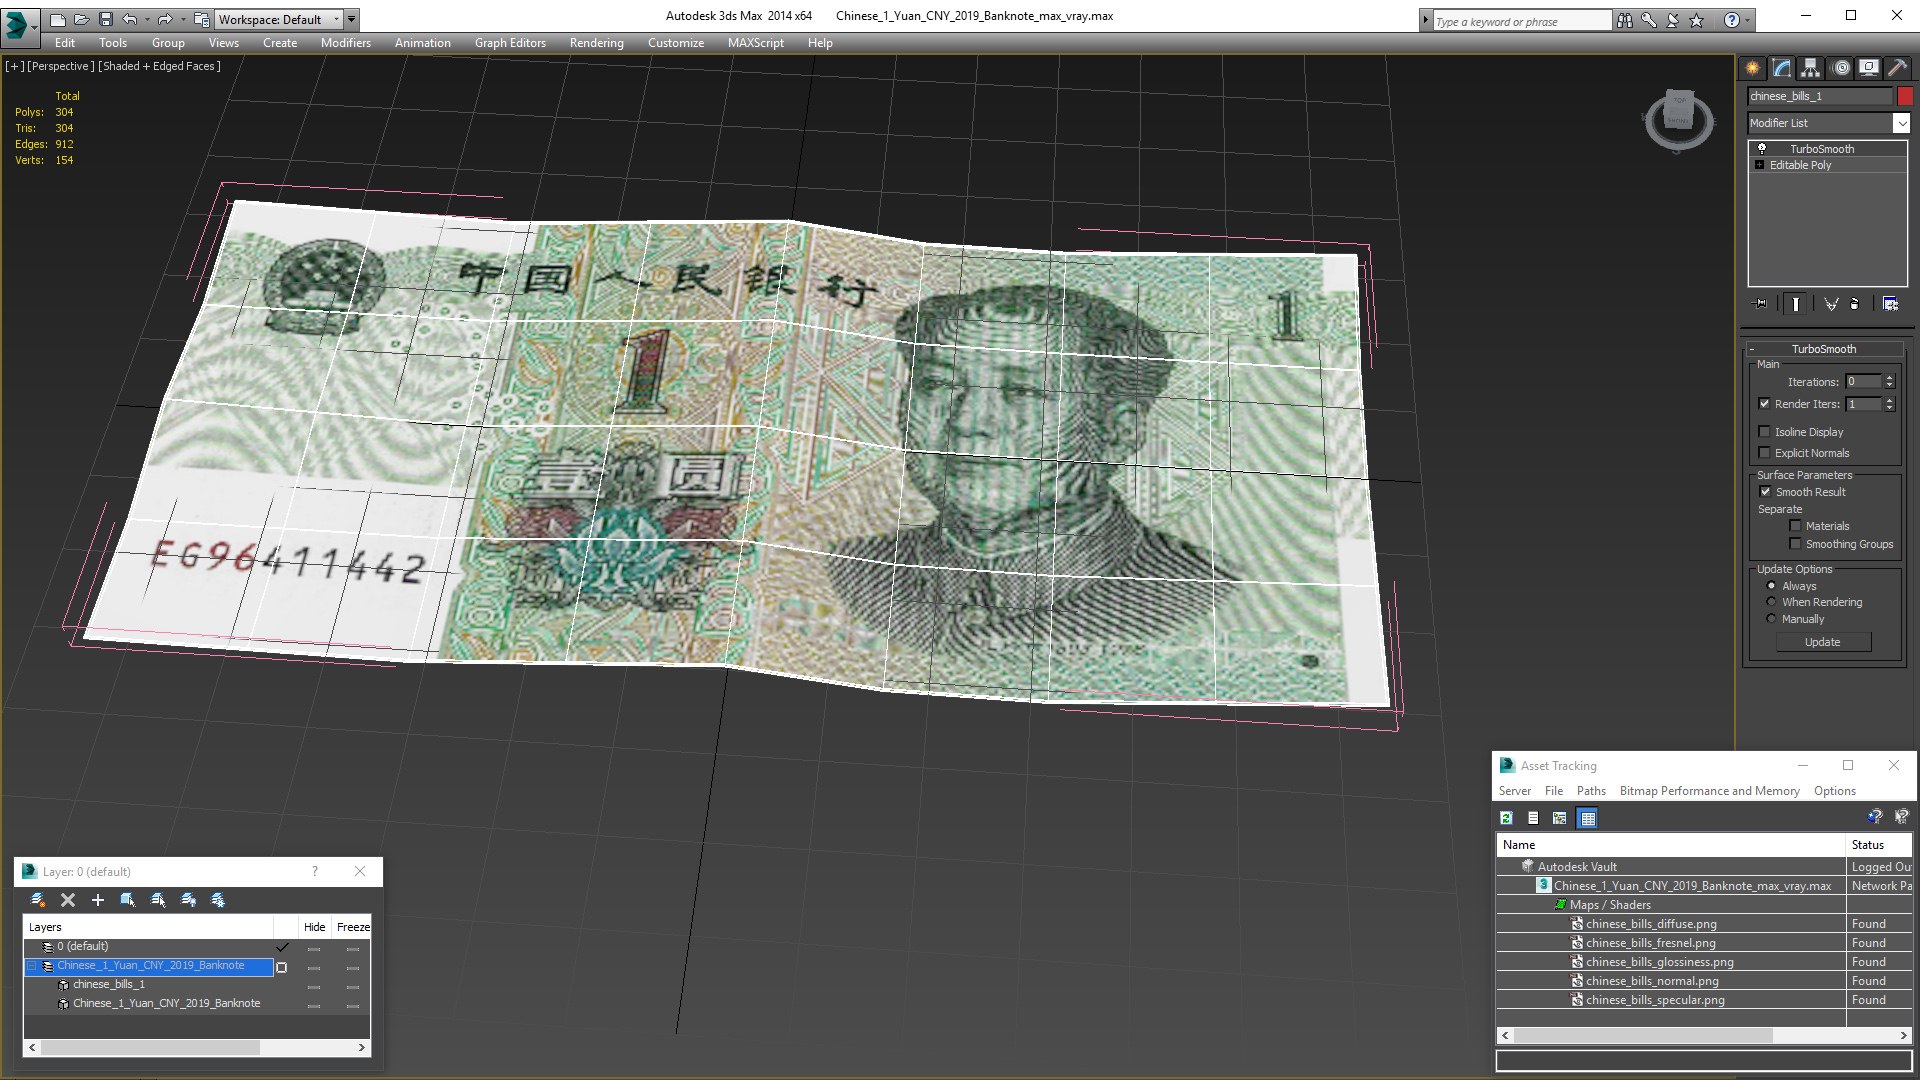Click Hide/Unhide All Layers icon in Layer dialog

[x=188, y=900]
